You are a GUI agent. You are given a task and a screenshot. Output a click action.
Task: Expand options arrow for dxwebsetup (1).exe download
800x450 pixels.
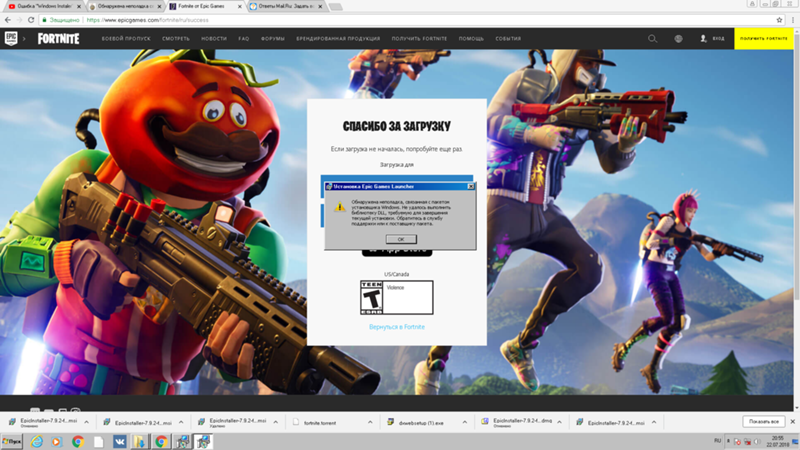464,422
